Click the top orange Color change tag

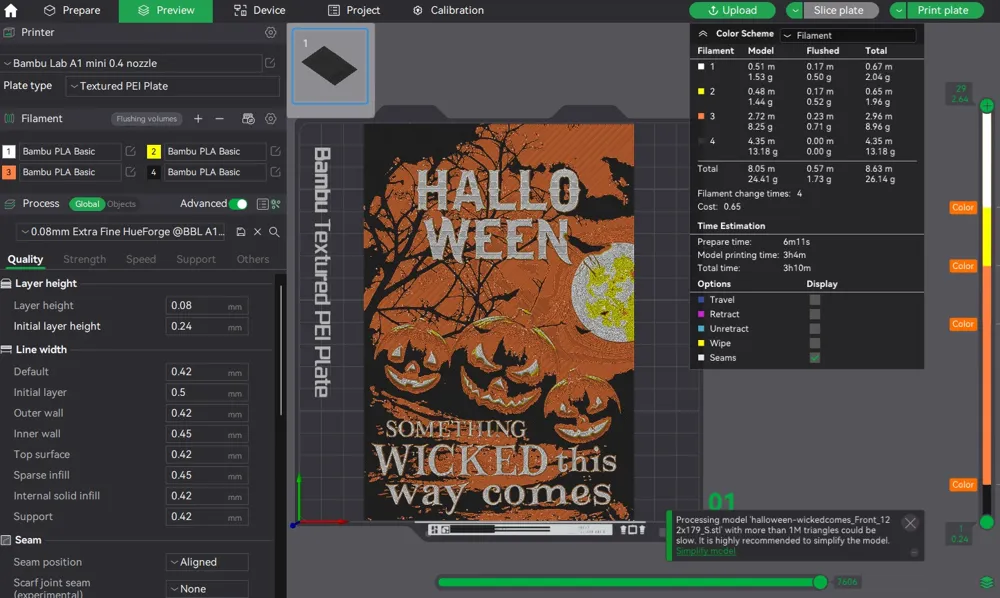click(x=963, y=207)
